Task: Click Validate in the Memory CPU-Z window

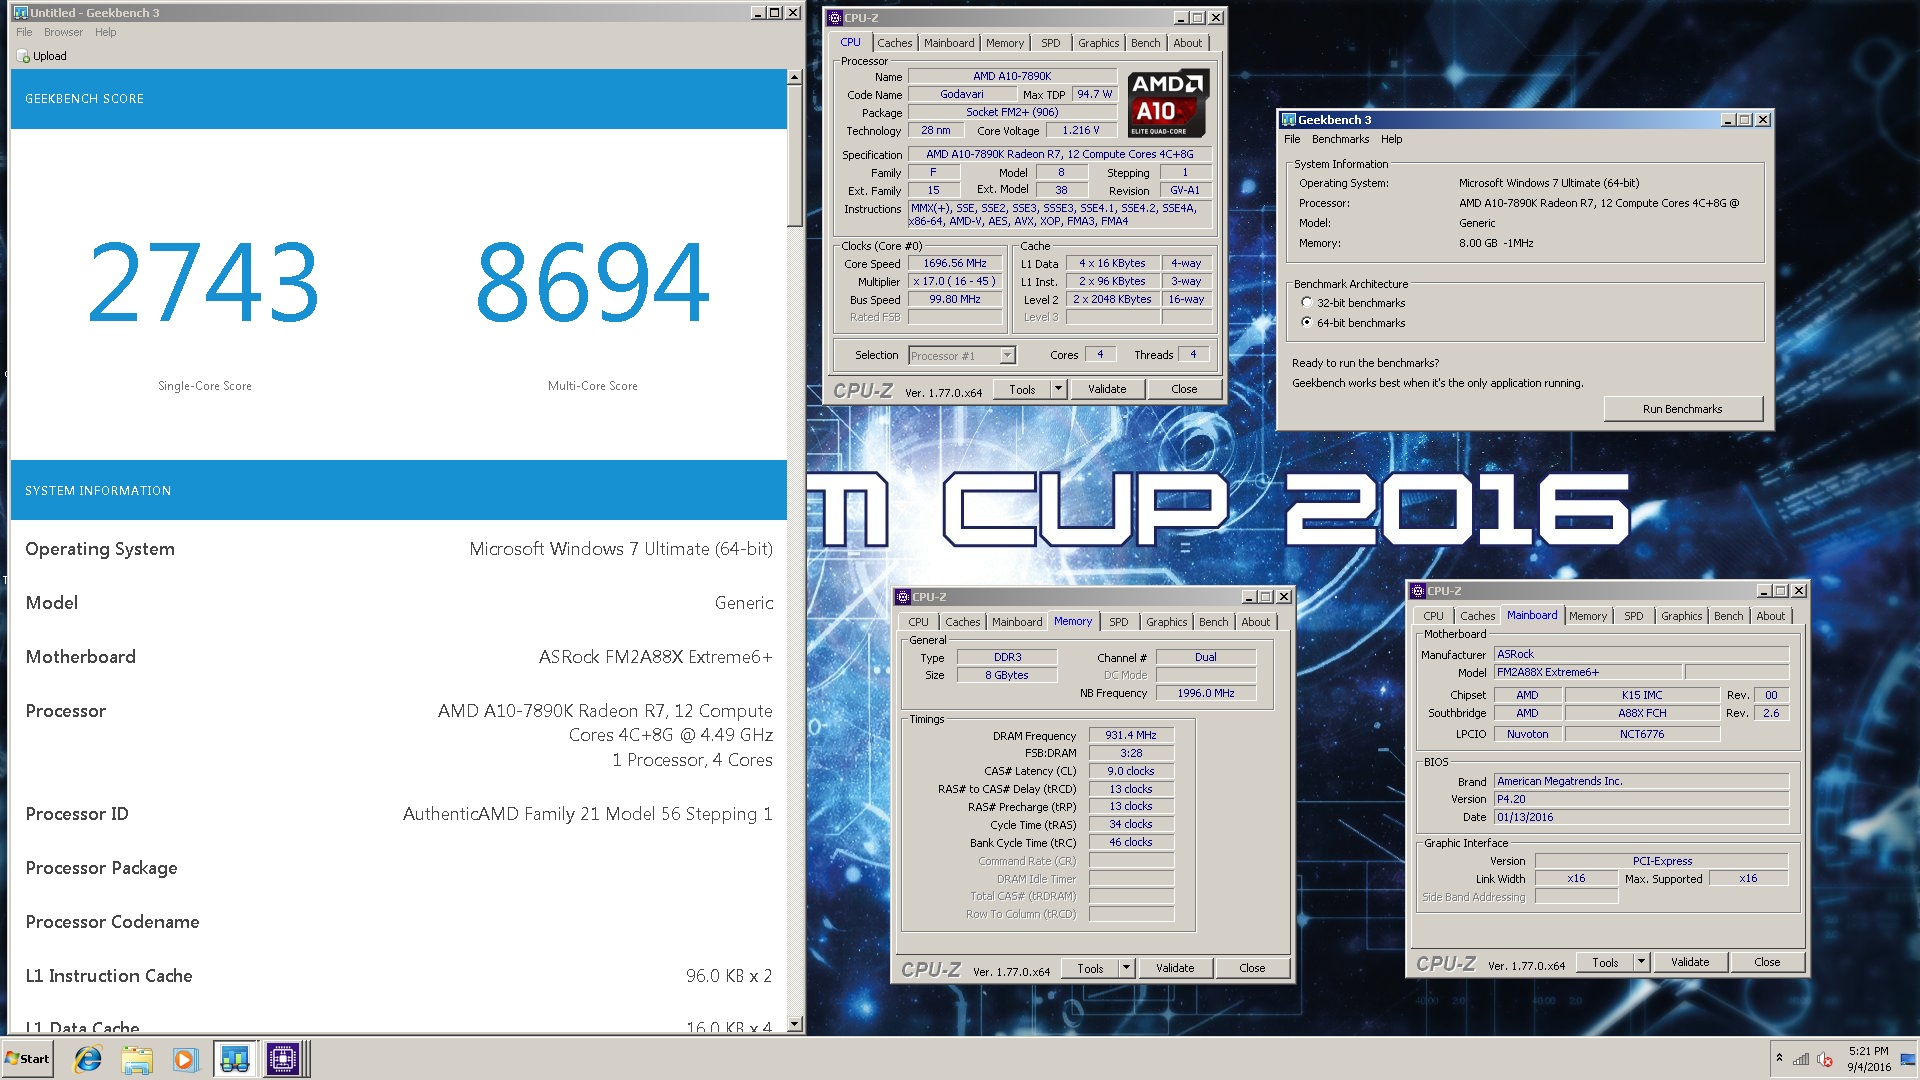Action: 1175,968
